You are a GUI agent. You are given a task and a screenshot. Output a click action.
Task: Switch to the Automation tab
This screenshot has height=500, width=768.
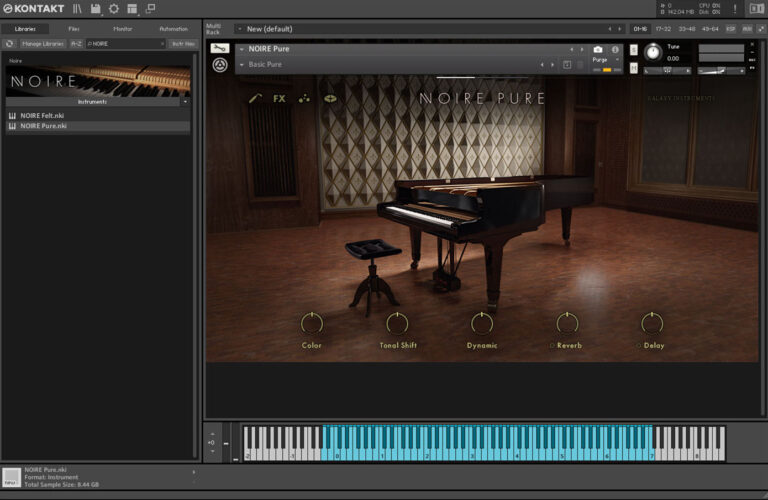click(173, 29)
